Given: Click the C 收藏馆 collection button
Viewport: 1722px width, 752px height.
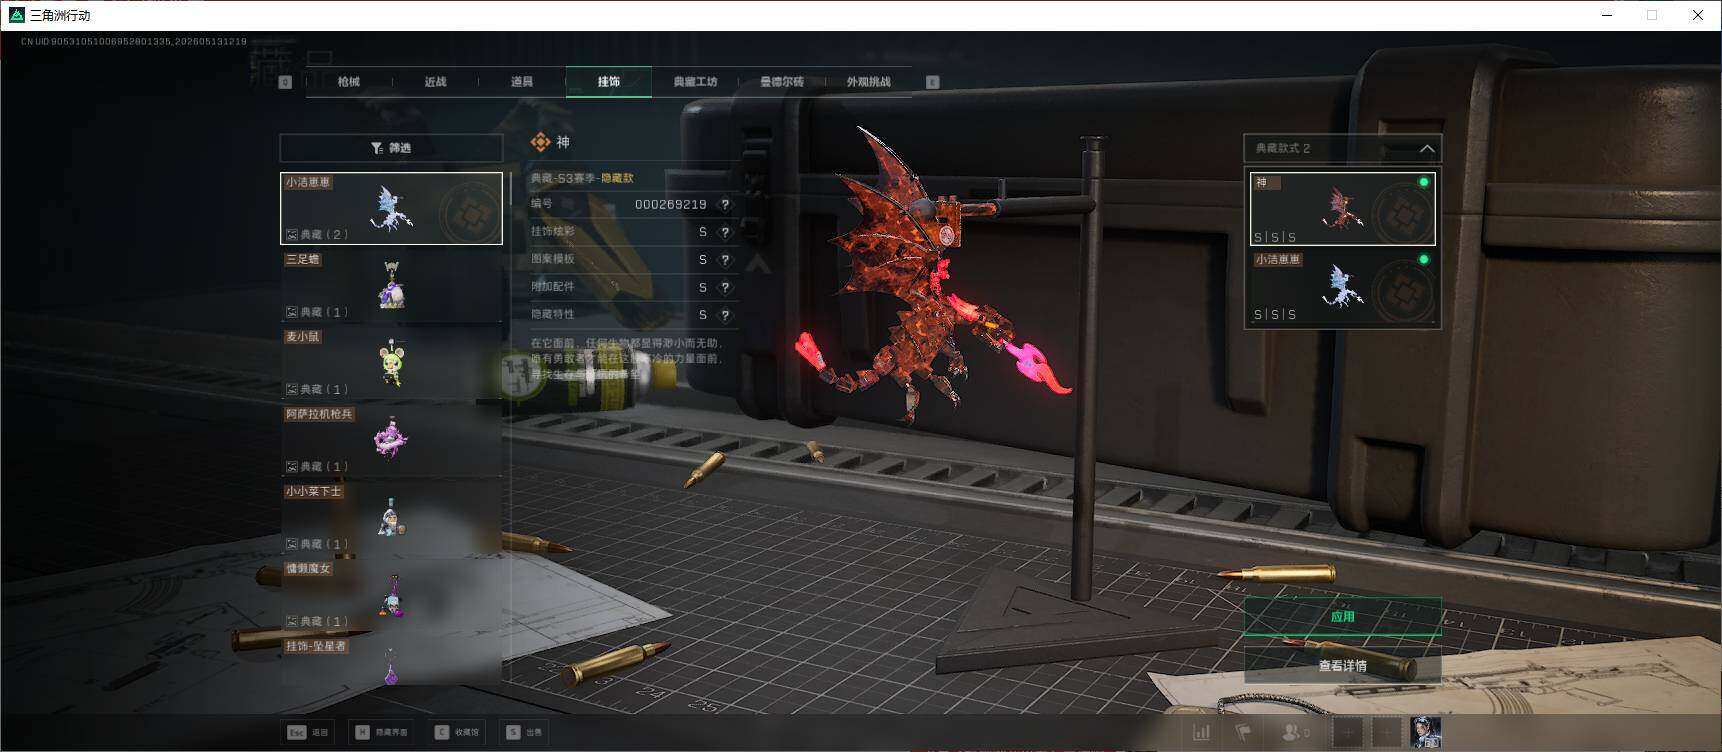Looking at the screenshot, I should coord(457,732).
